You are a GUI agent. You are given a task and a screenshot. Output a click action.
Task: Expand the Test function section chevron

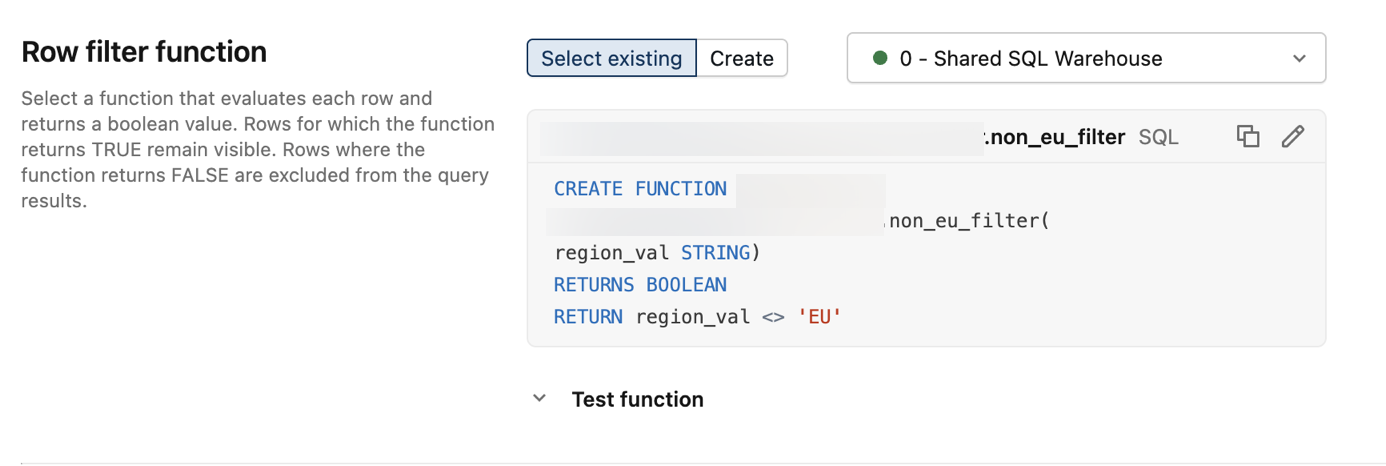540,399
